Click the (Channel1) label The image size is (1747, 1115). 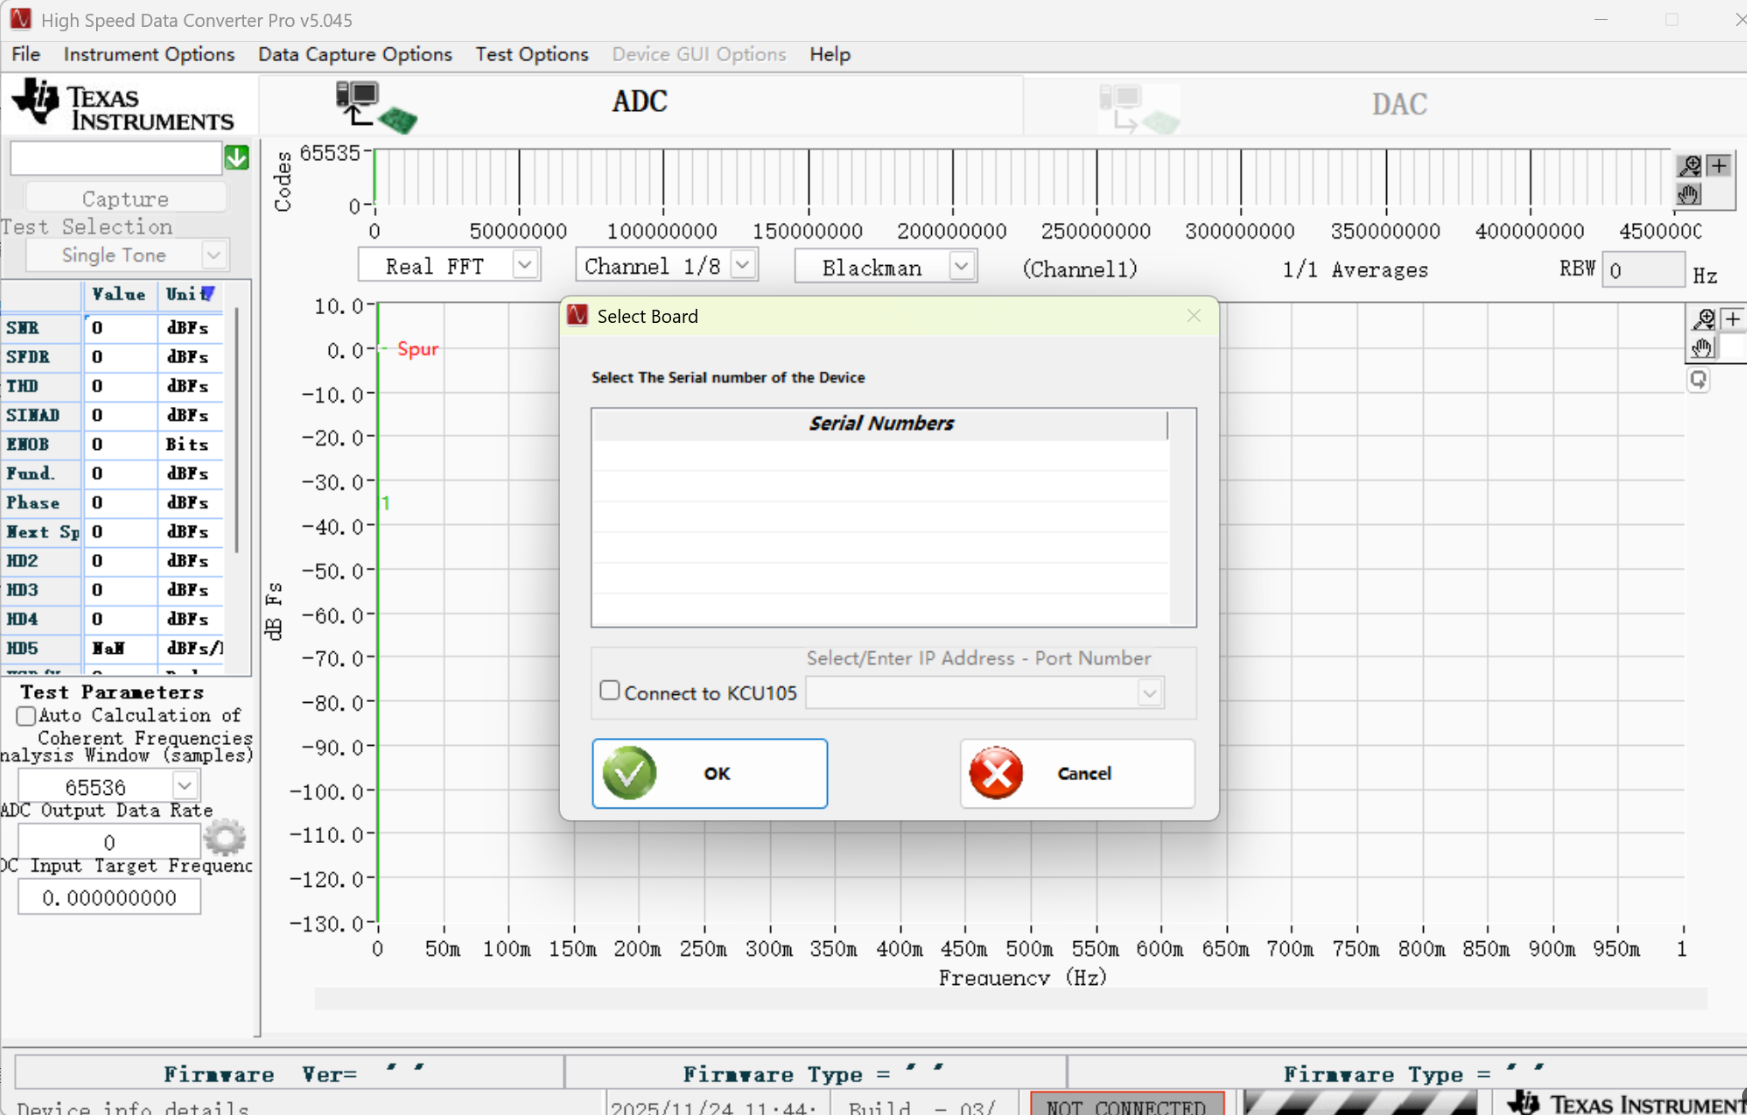pos(1080,269)
